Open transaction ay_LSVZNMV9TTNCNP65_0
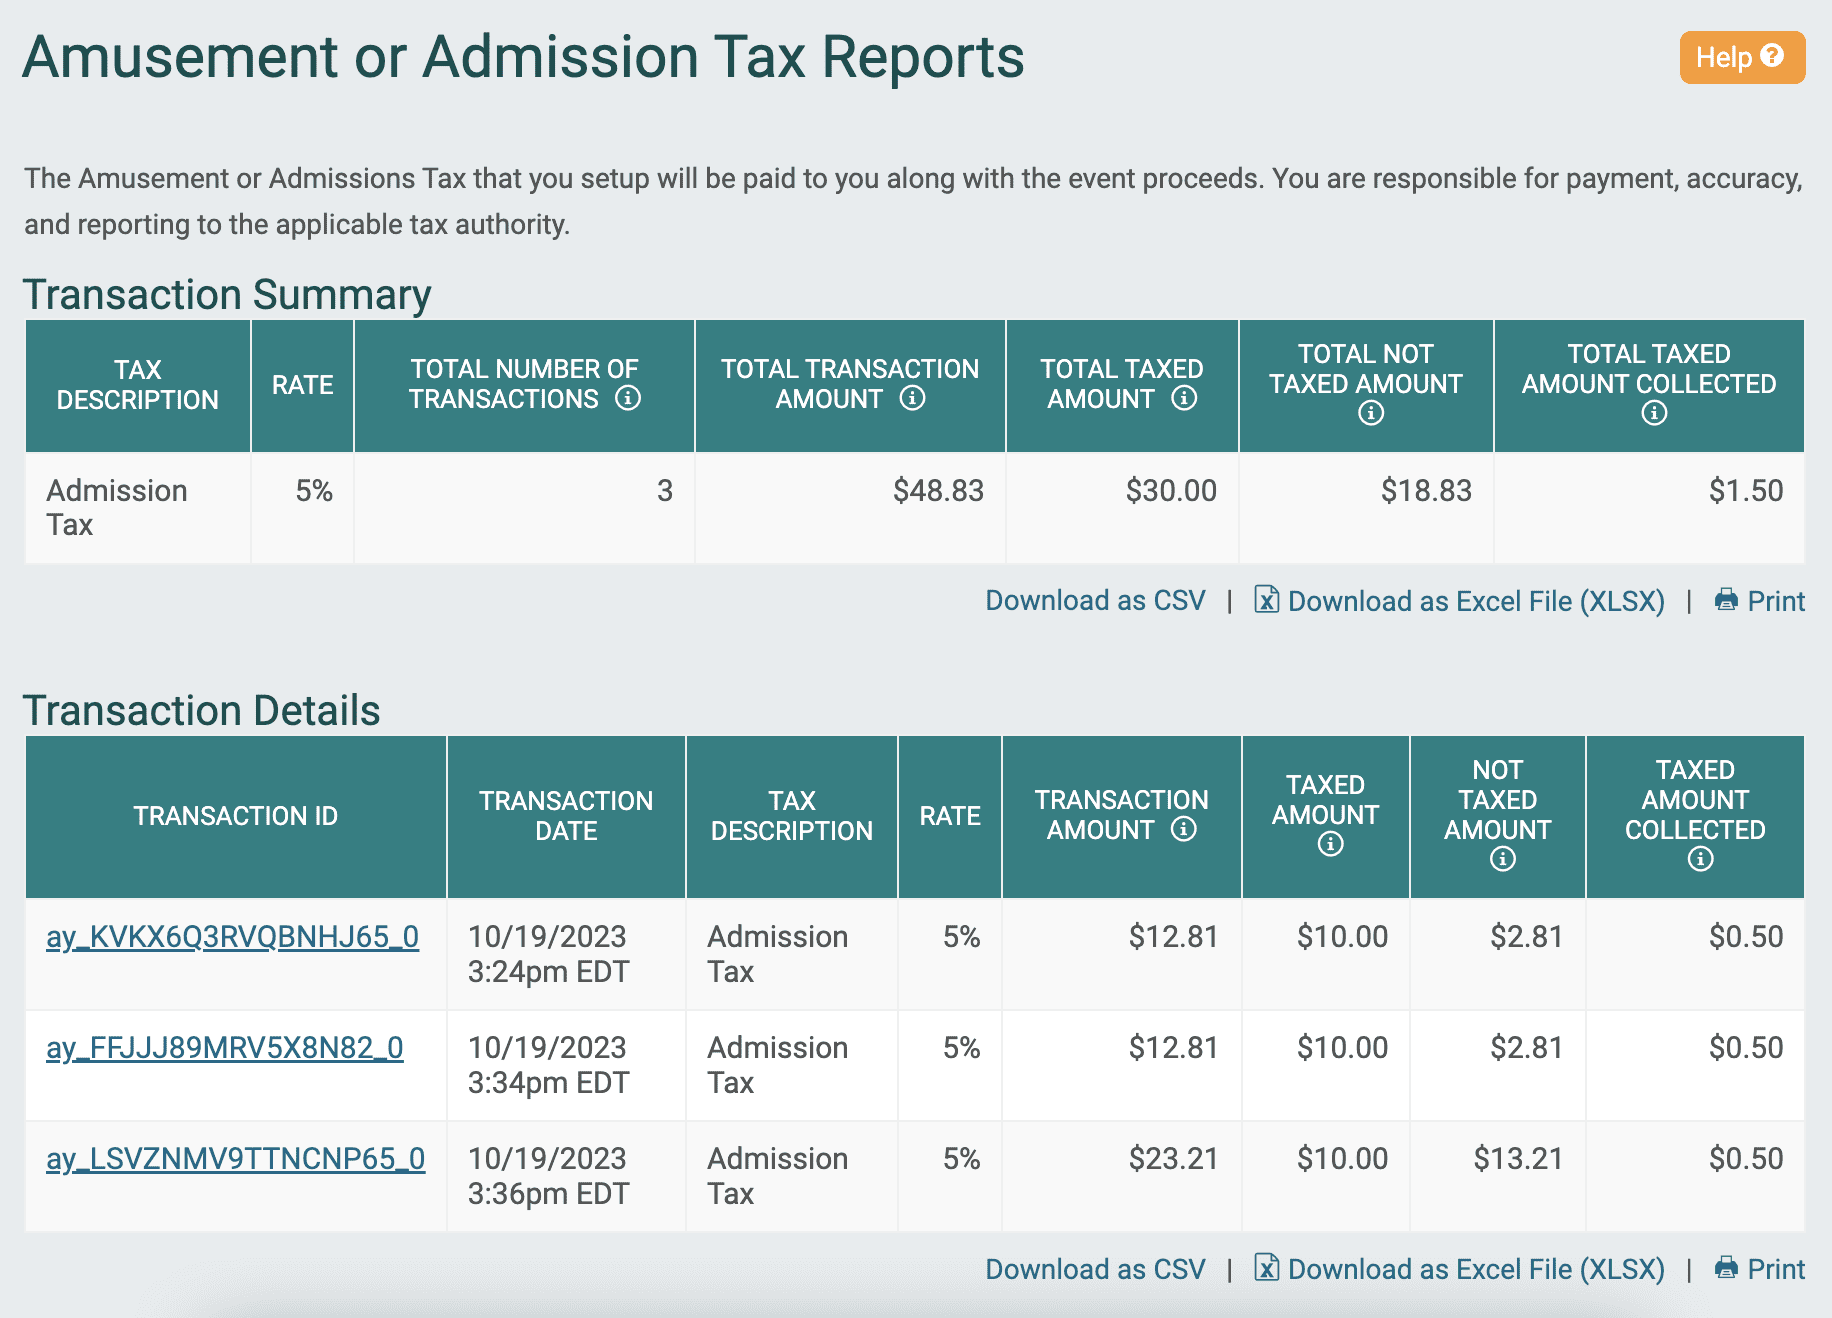Image resolution: width=1832 pixels, height=1318 pixels. coord(234,1160)
